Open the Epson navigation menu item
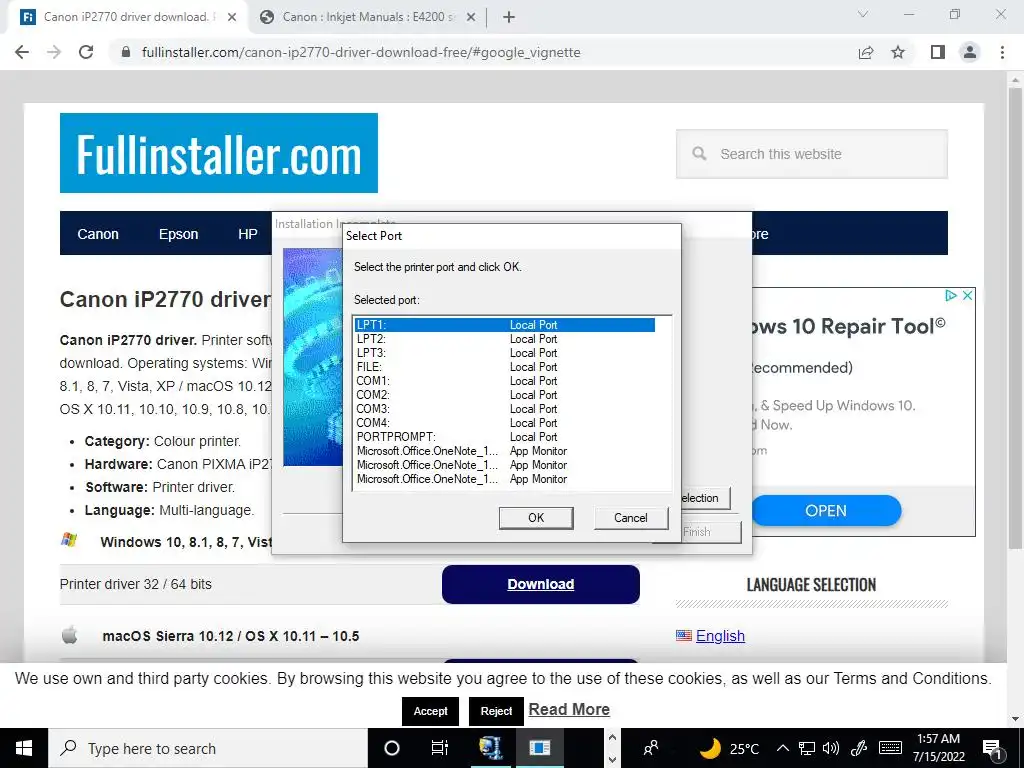Viewport: 1024px width, 768px height. coord(178,234)
